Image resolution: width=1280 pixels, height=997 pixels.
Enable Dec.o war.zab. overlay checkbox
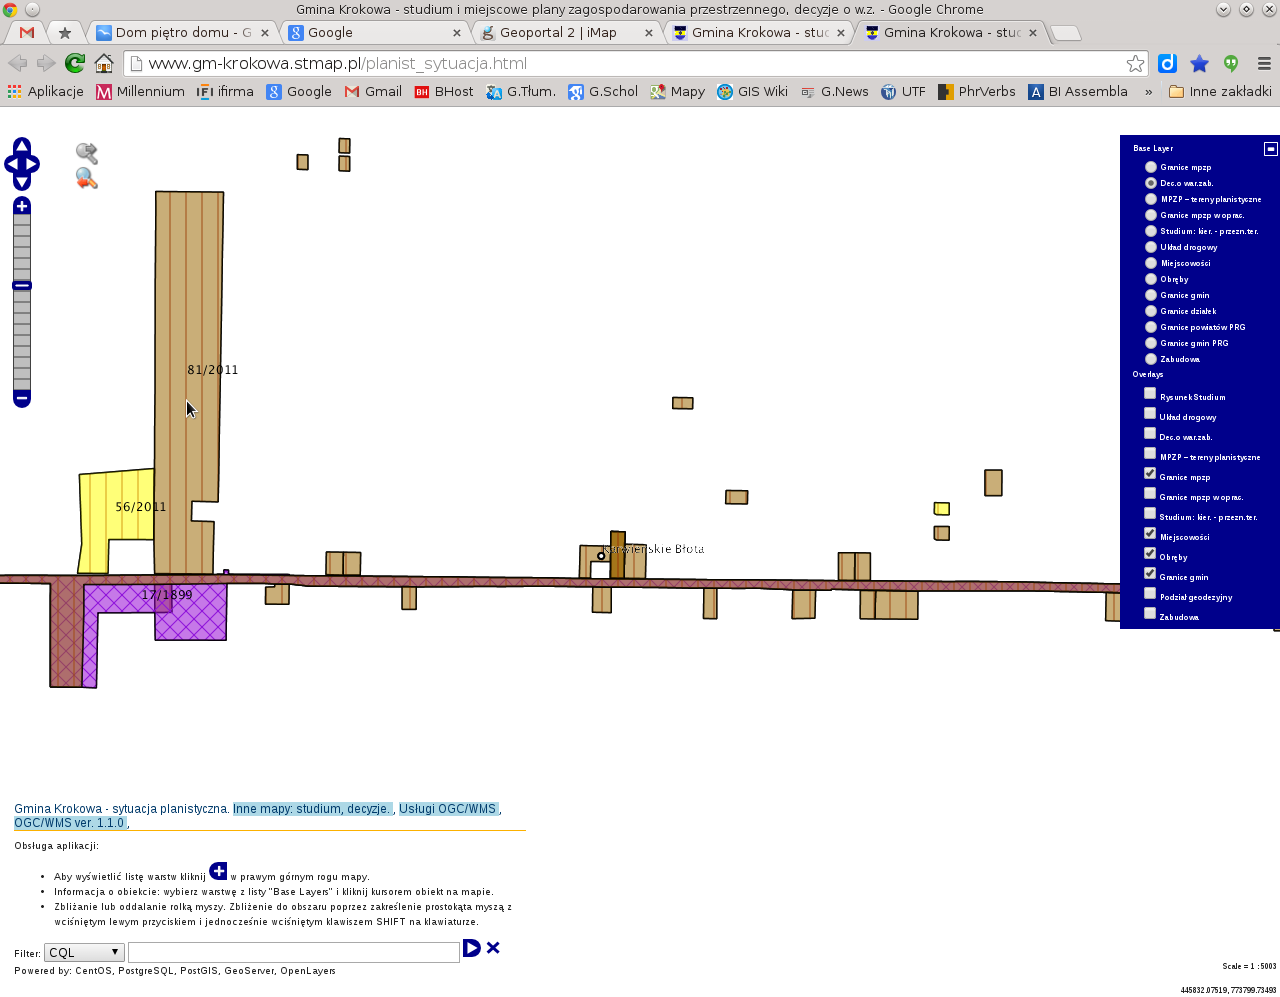[1150, 433]
